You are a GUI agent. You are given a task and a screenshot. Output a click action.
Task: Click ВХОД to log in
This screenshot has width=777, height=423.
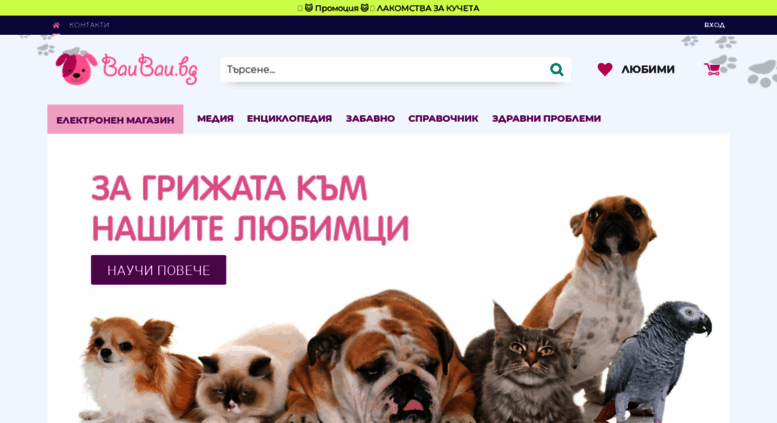[714, 25]
